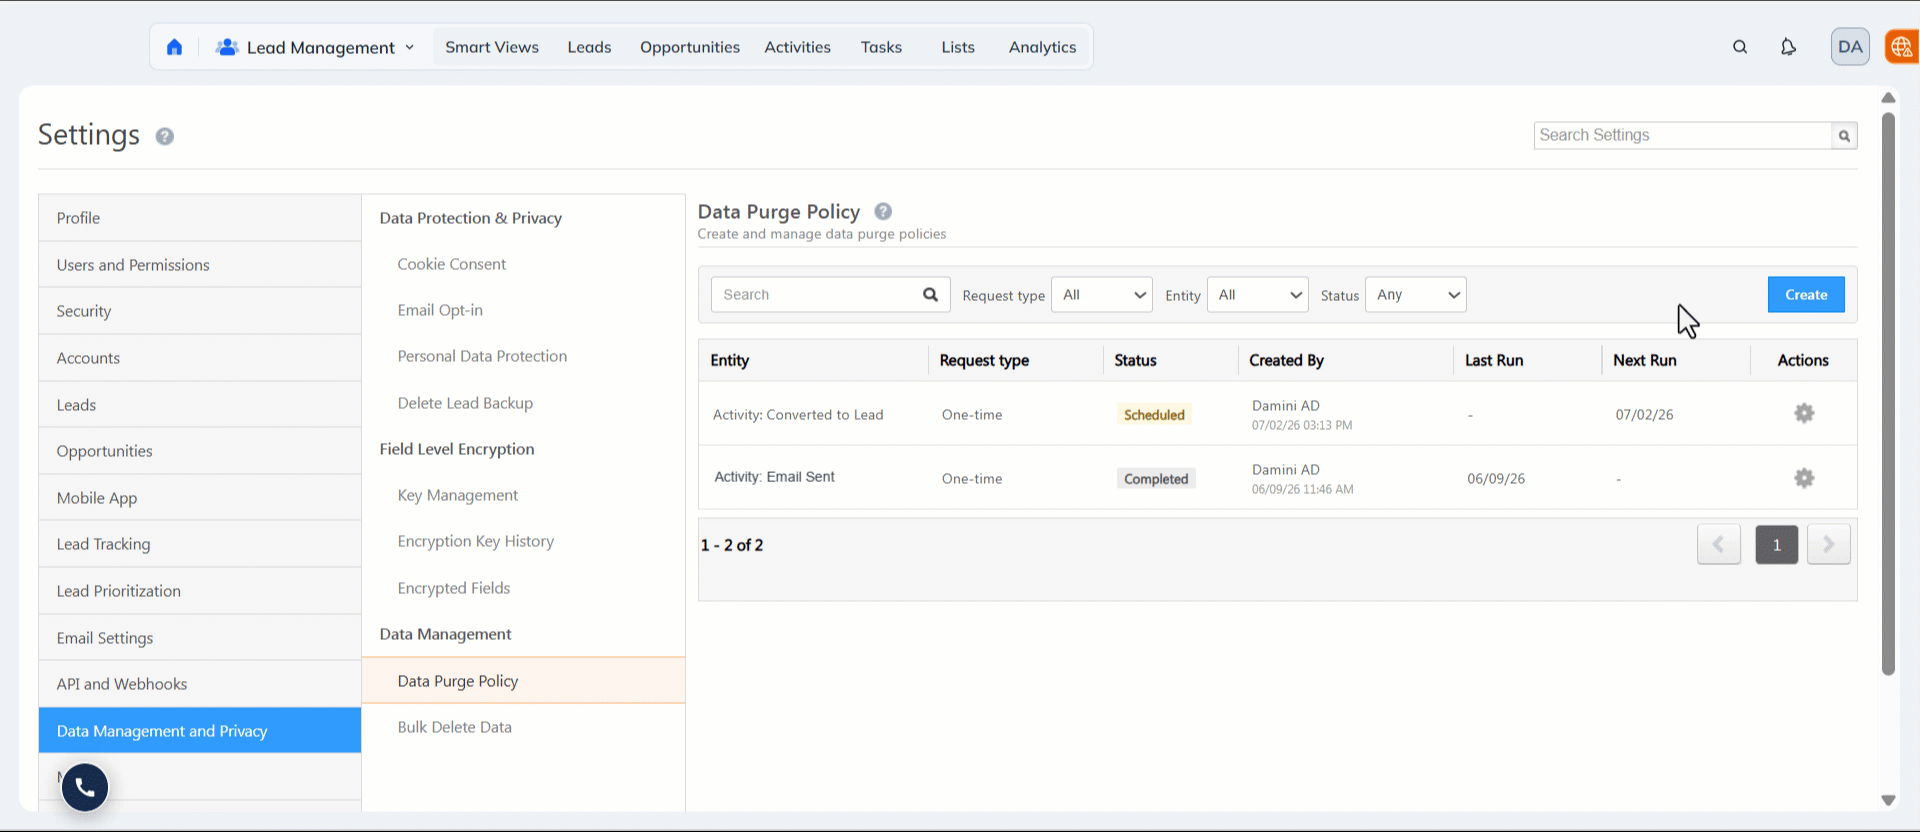Click the policy search magnifier icon

[930, 294]
